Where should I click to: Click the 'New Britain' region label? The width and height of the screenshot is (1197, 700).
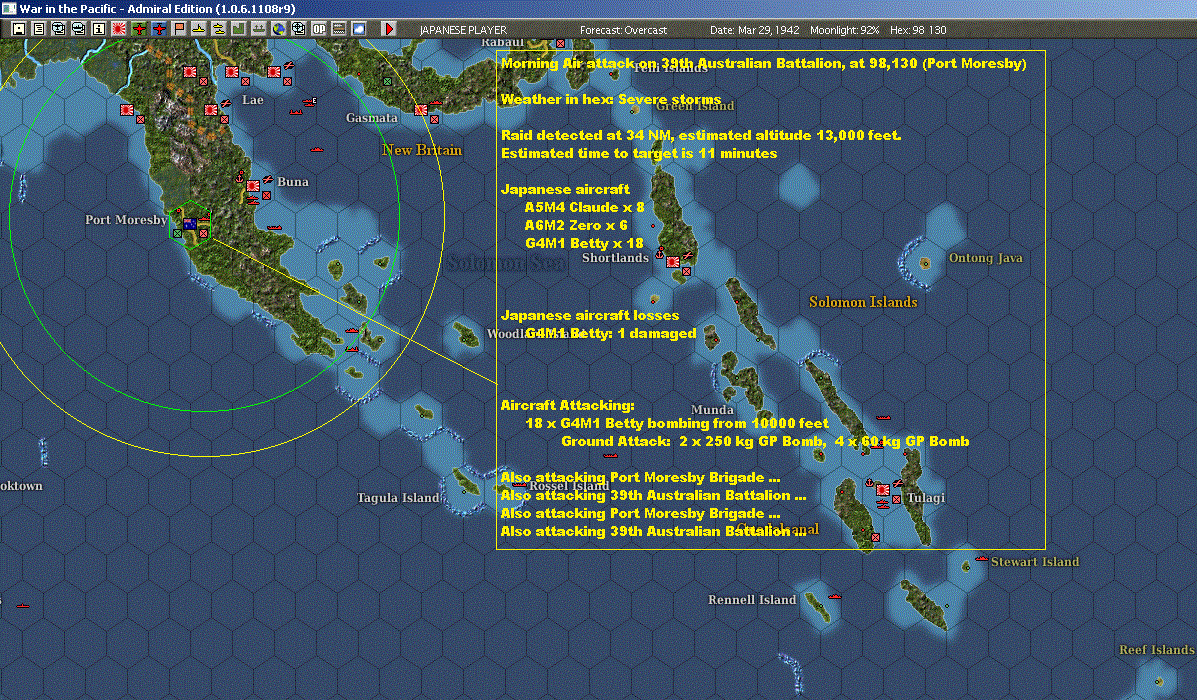point(422,150)
